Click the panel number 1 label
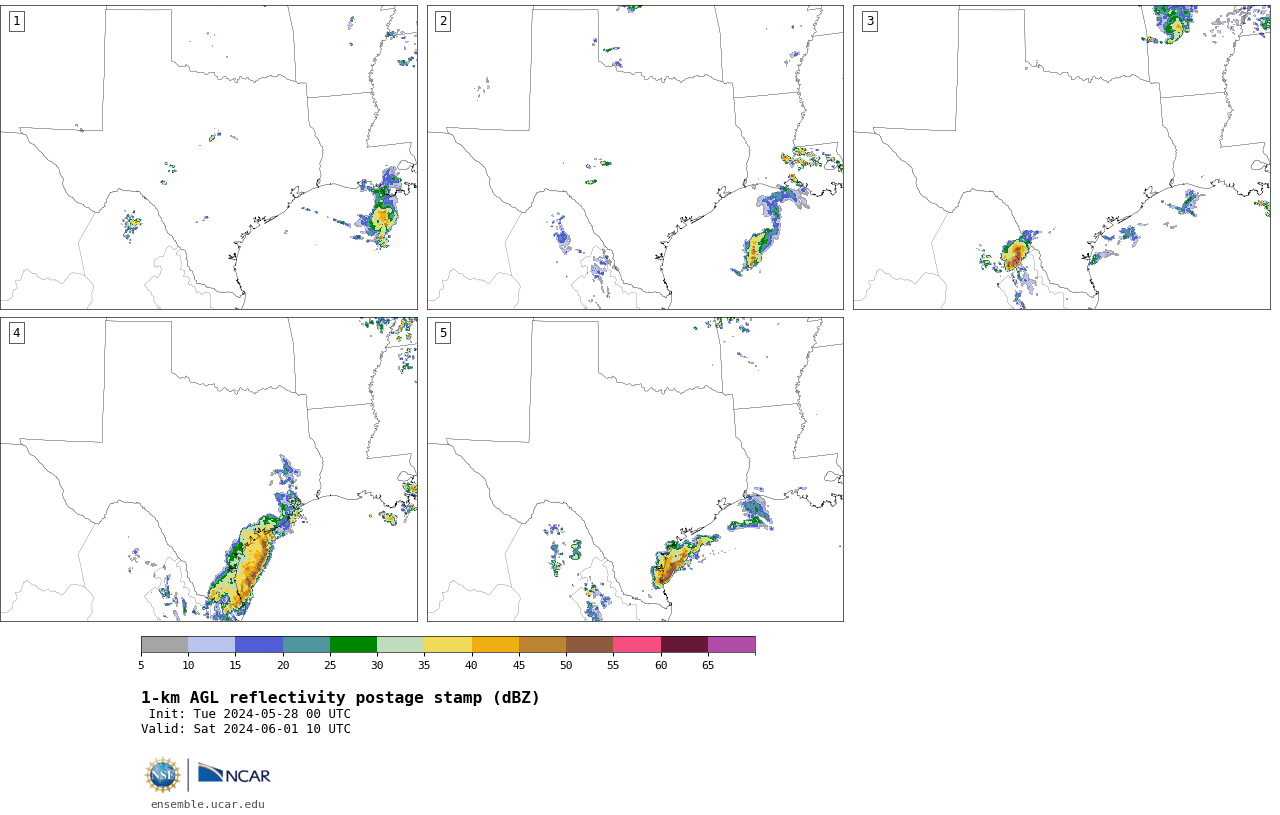The width and height of the screenshot is (1280, 815). click(16, 21)
